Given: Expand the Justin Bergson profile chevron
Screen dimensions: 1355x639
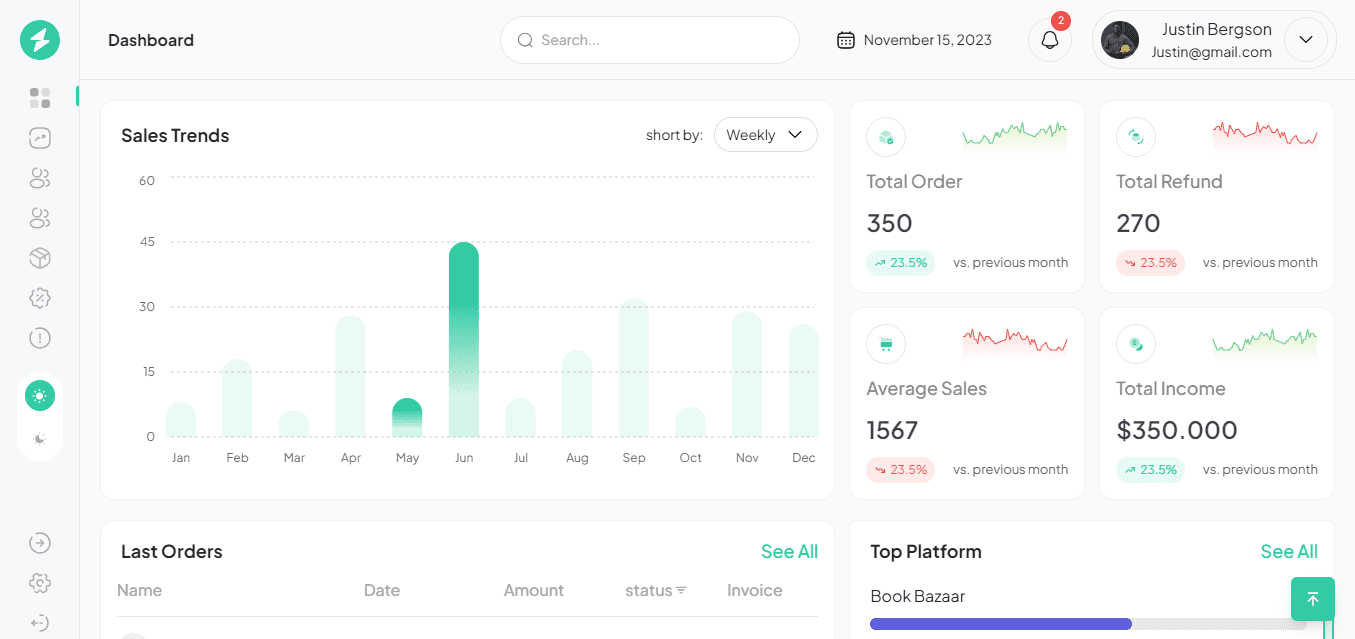Looking at the screenshot, I should click(x=1306, y=40).
